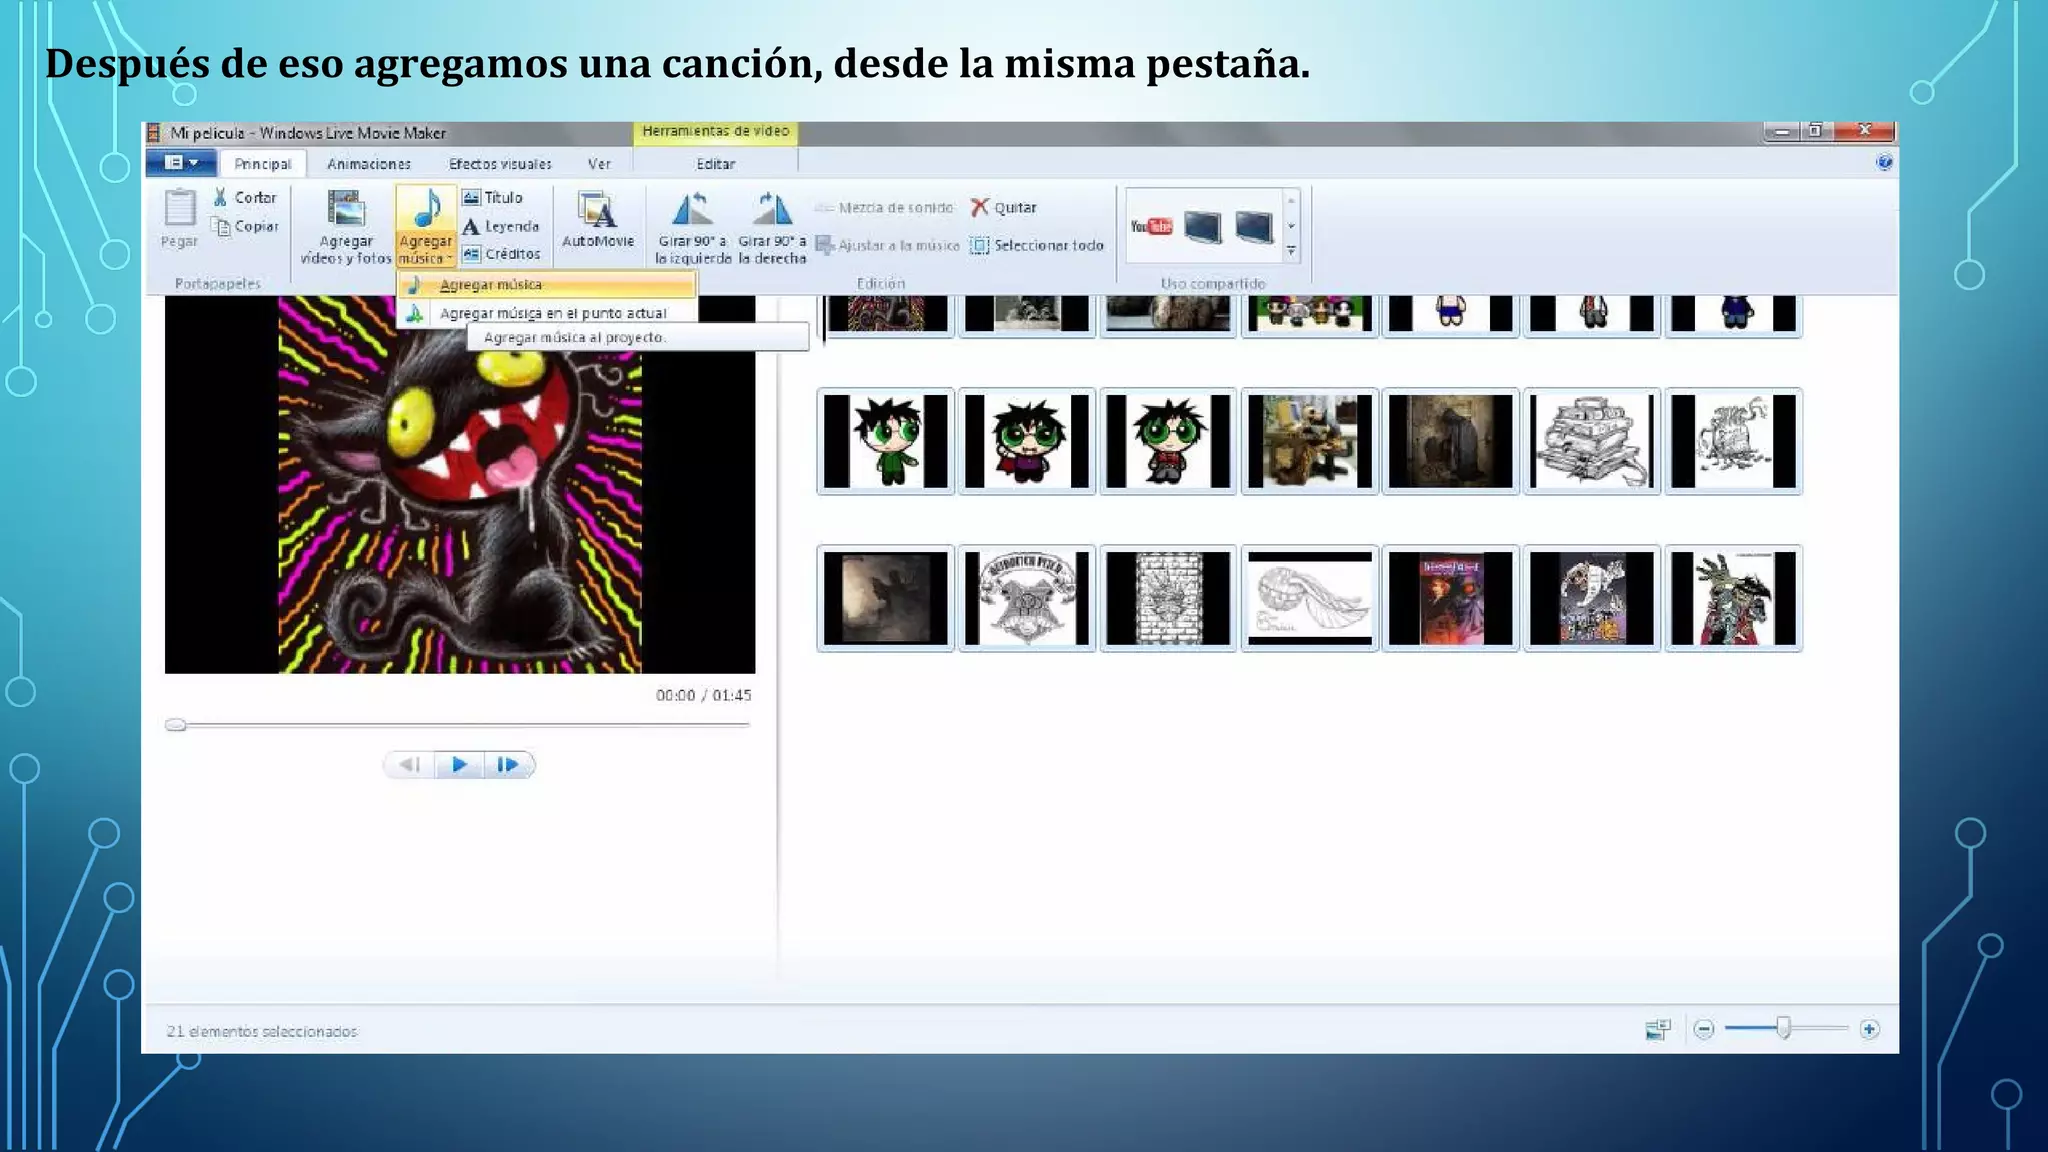Click the YouTube share icon
Viewport: 2048px width, 1152px height.
(1151, 226)
